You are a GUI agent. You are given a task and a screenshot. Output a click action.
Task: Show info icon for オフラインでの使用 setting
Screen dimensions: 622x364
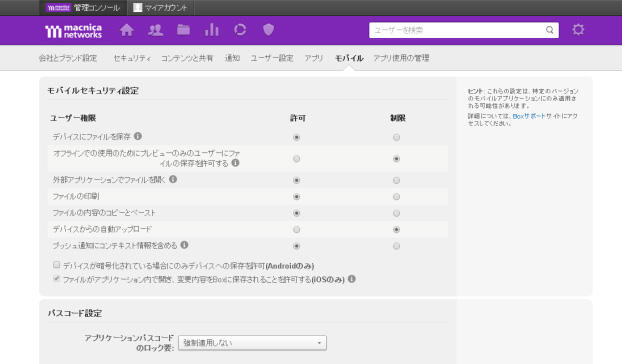235,163
